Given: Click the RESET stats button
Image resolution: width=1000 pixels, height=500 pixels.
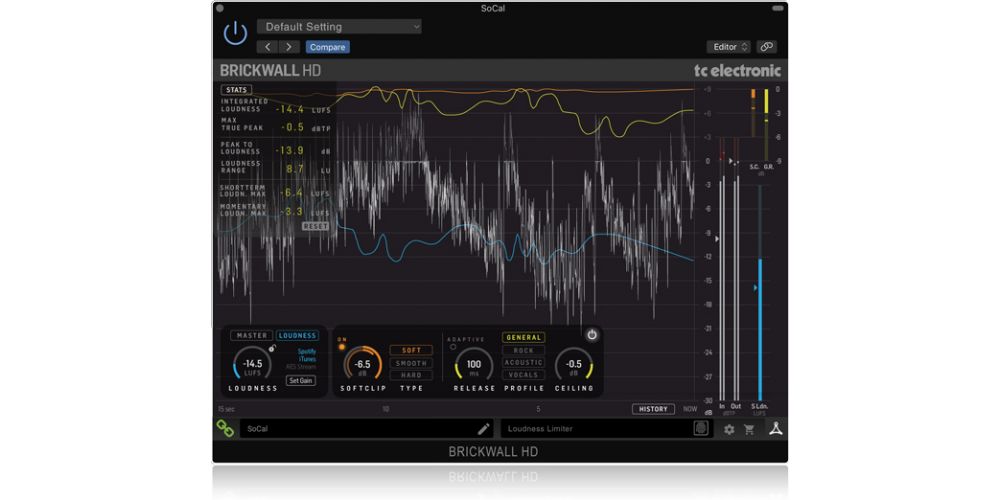Looking at the screenshot, I should click(x=316, y=226).
